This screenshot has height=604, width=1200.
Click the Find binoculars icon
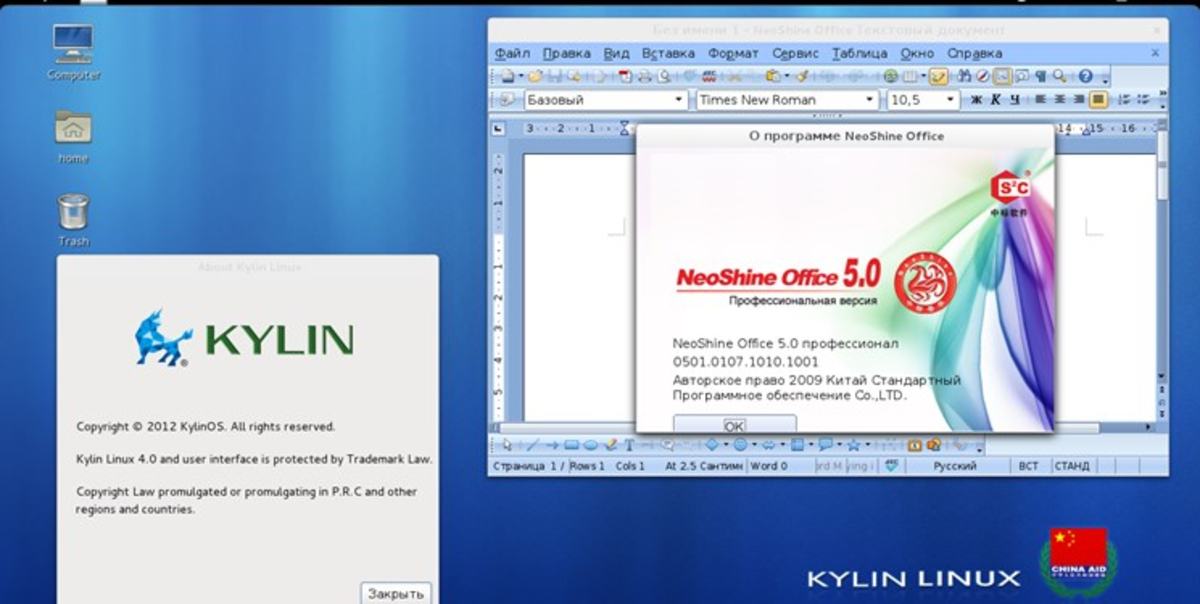pos(964,76)
